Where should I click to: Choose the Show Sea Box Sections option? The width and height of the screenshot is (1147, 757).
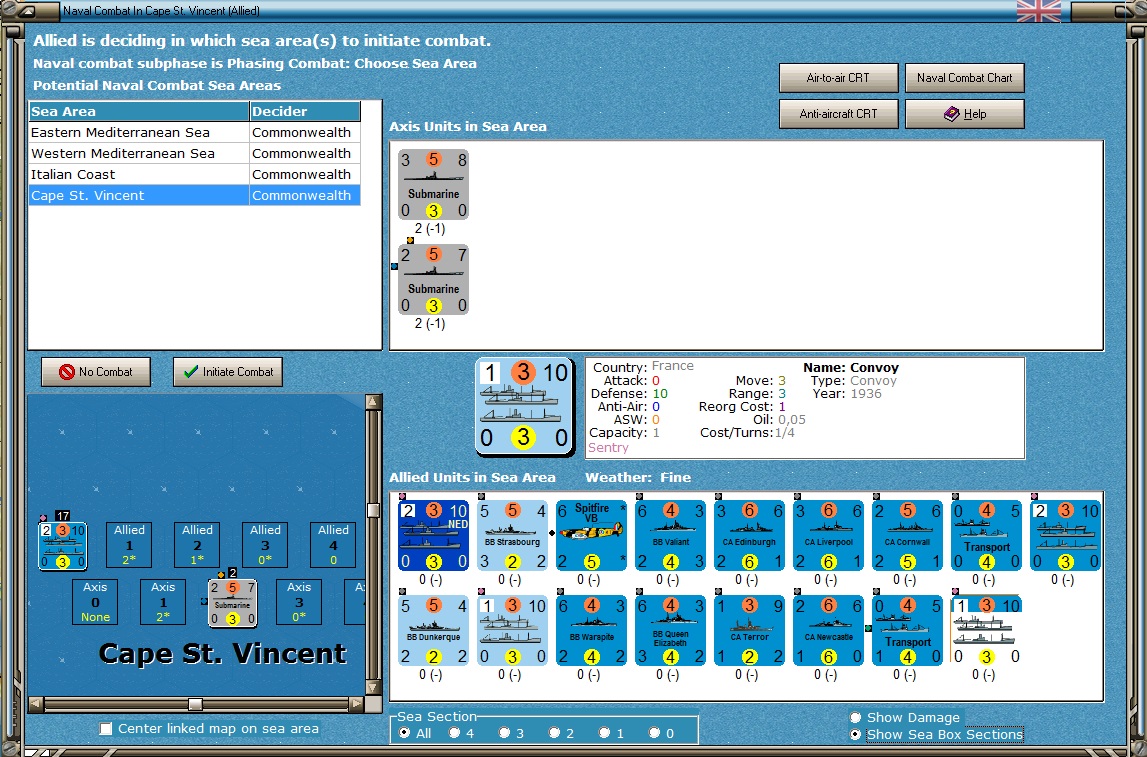936,734
